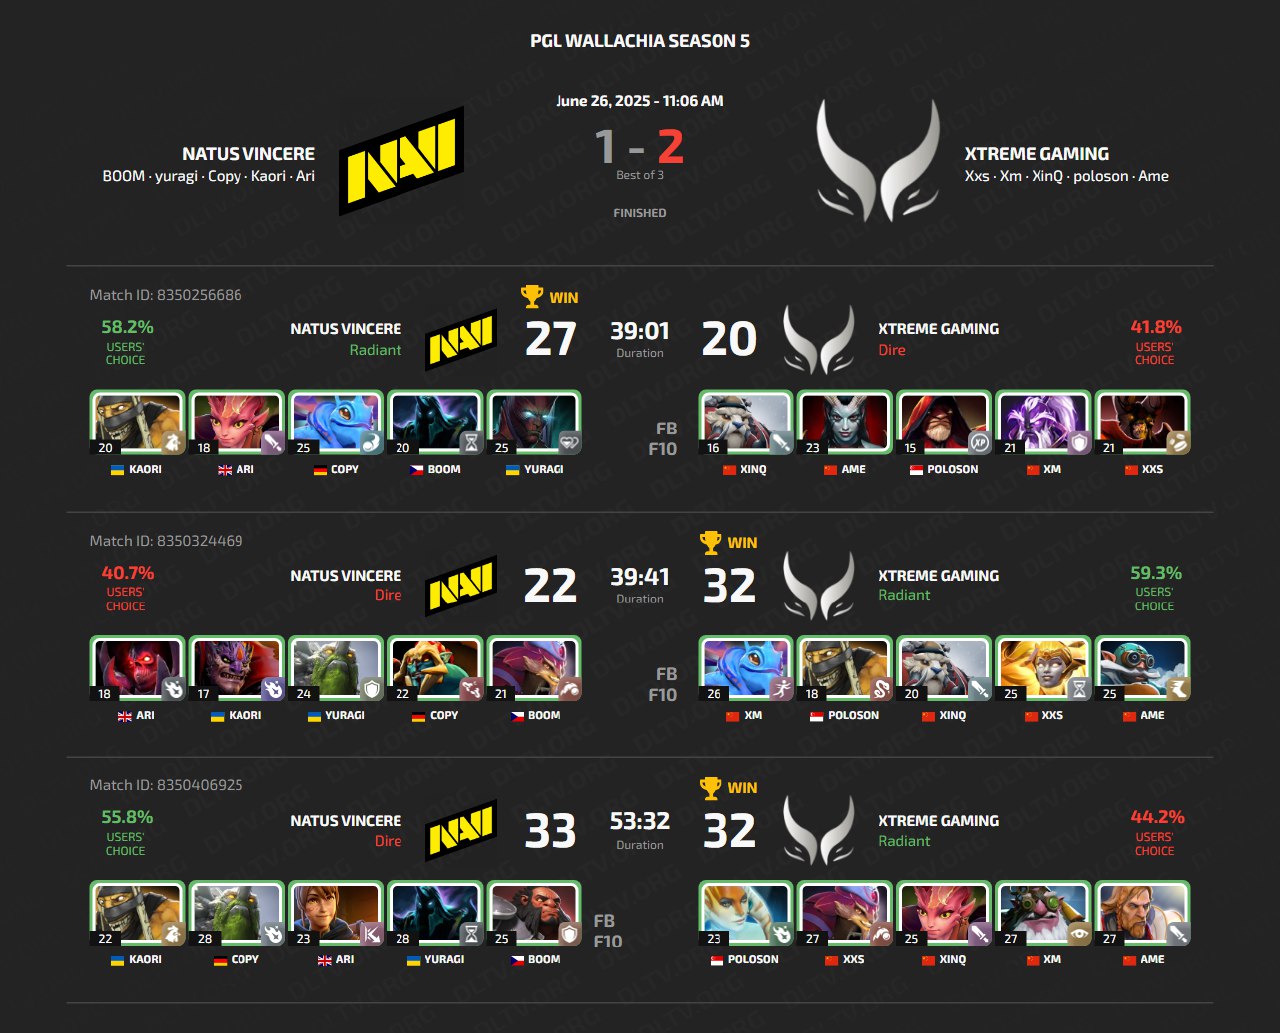
Task: Select Copy's blue Puck hero in game one
Action: point(336,424)
